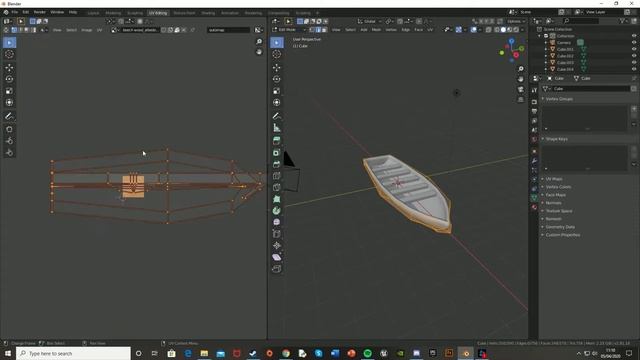This screenshot has height=360, width=640.
Task: Select the Move tool in 3D viewport
Action: pyautogui.click(x=277, y=67)
